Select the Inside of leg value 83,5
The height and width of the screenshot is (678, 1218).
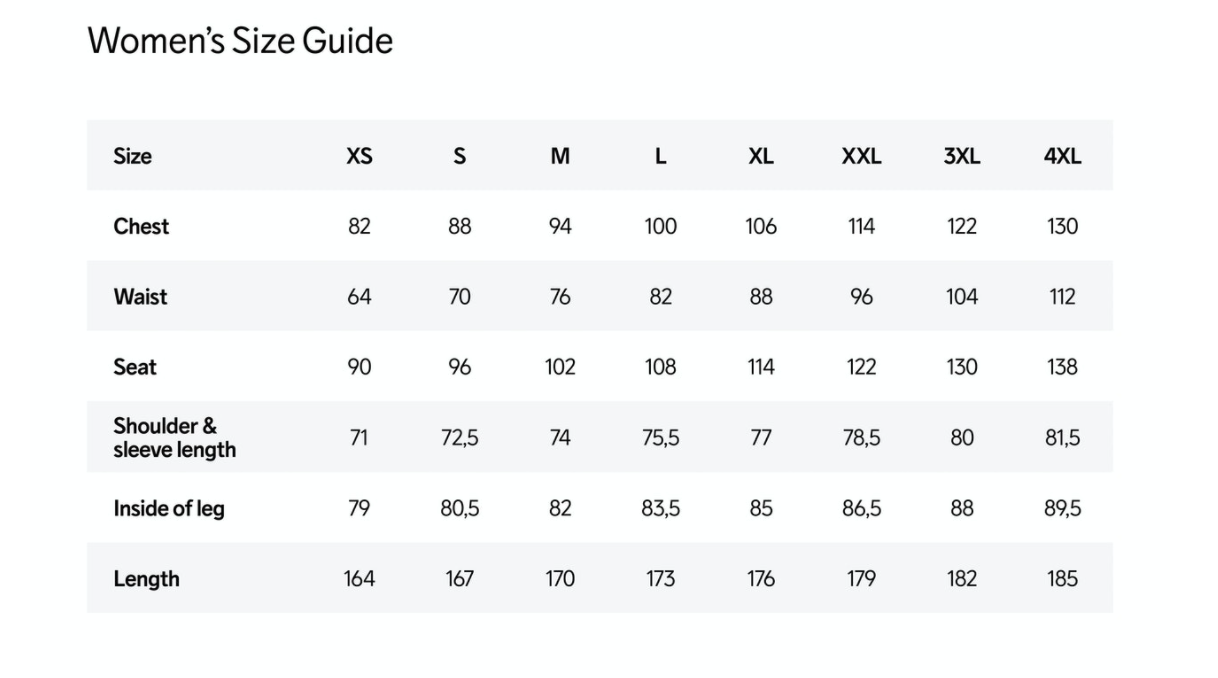[x=661, y=508]
